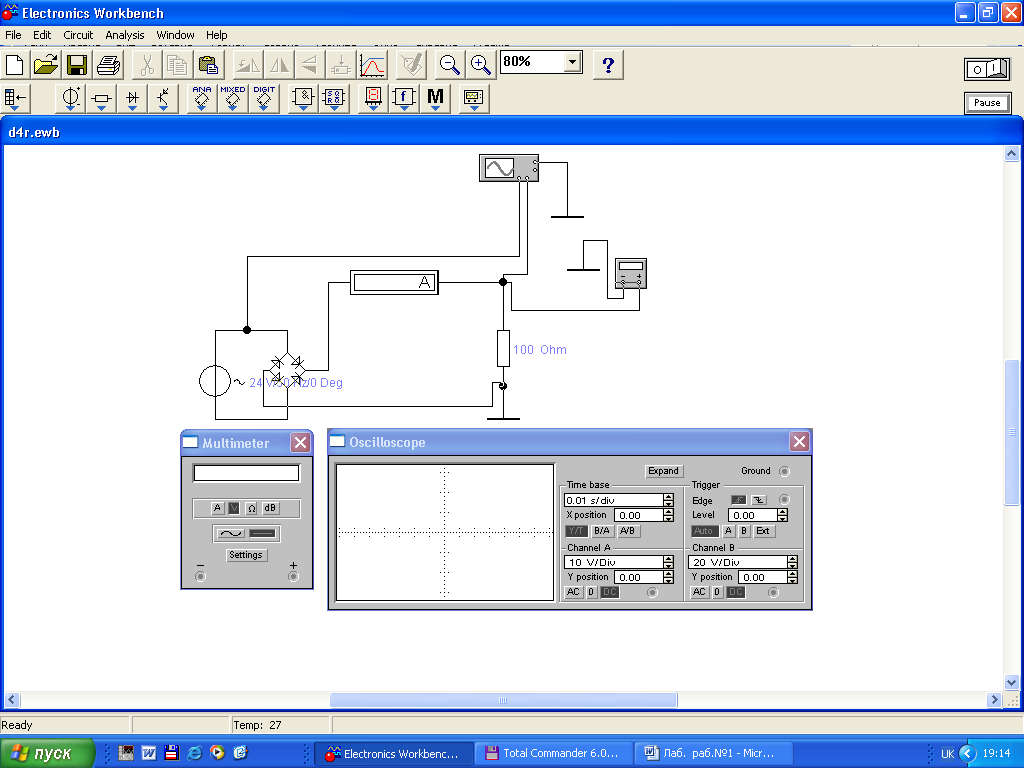Open the Basic components bin
The height and width of the screenshot is (768, 1024).
101,99
